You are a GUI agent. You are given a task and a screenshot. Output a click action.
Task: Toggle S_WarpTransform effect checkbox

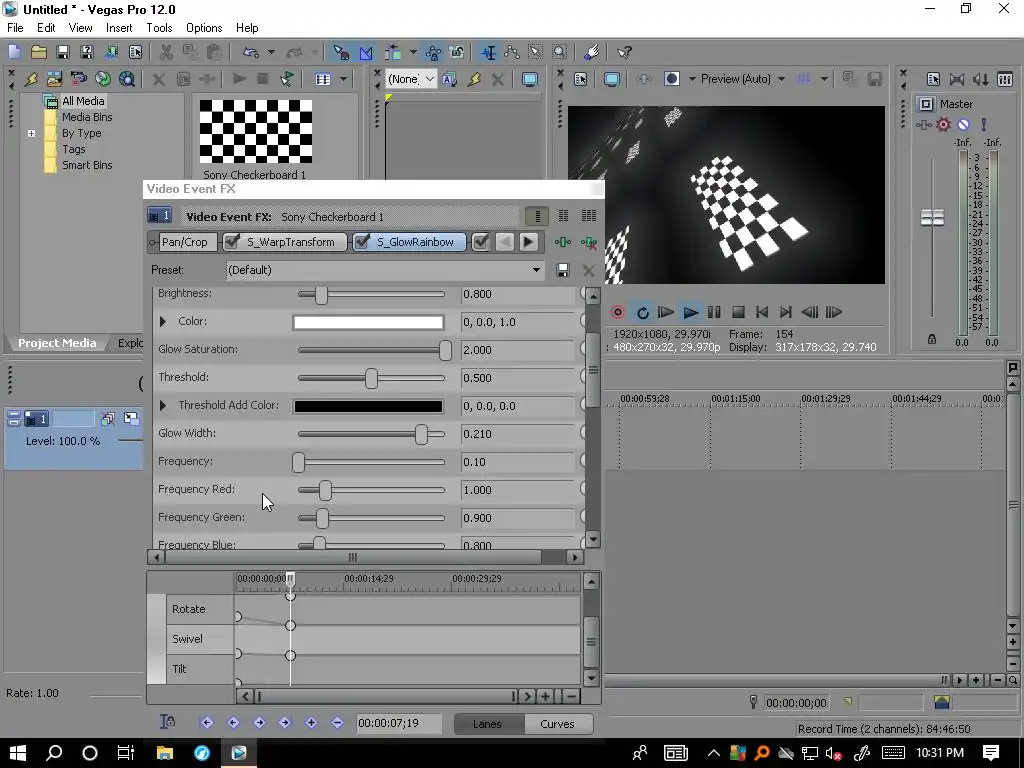231,242
